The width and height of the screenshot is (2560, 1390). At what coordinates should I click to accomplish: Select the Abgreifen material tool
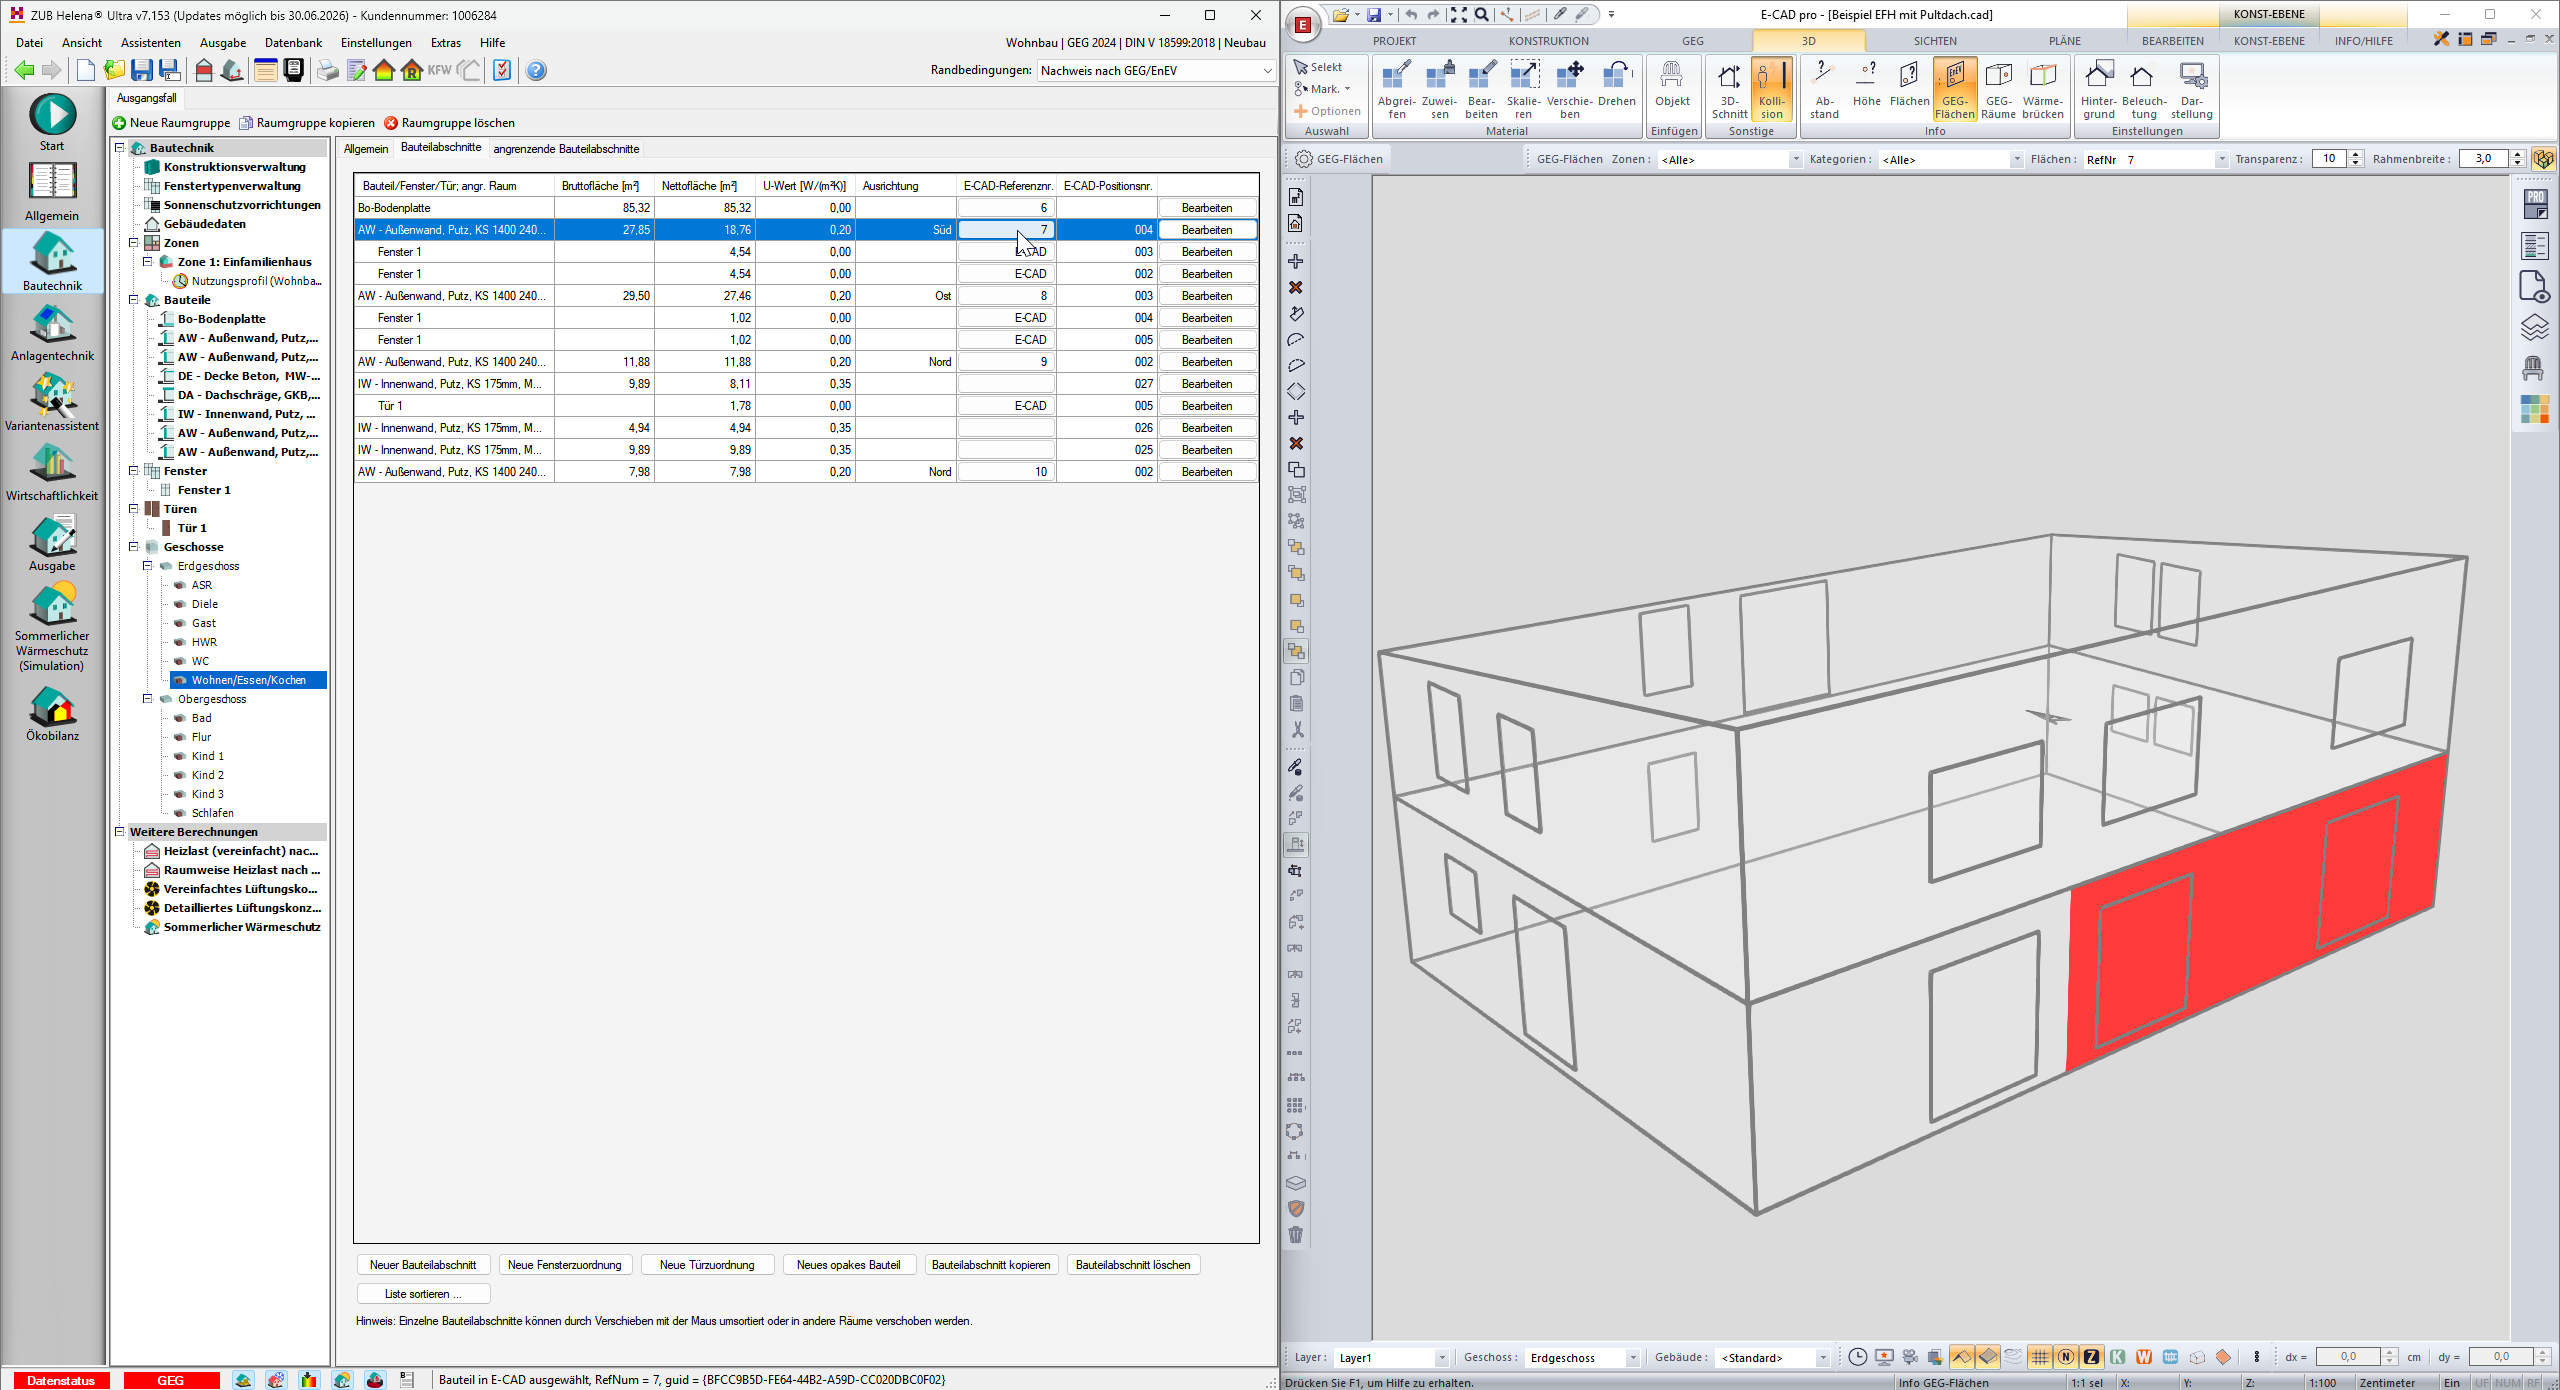[x=1397, y=90]
